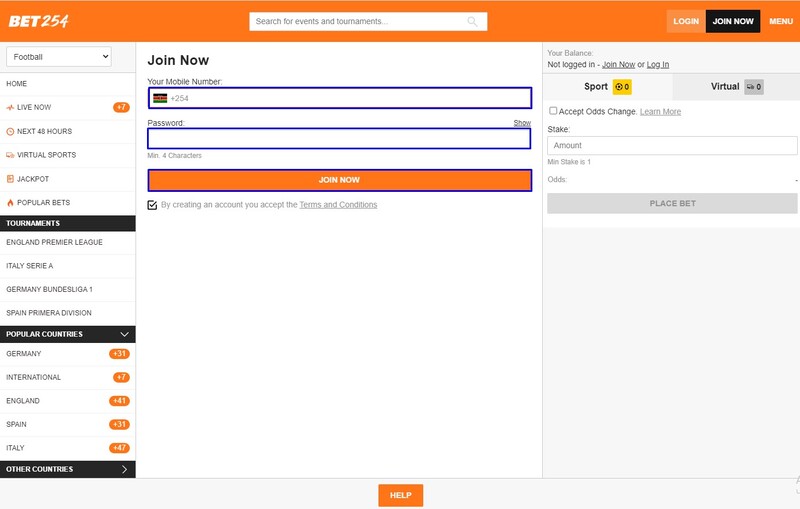Focus the mobile number input field
This screenshot has height=509, width=800.
[x=340, y=98]
